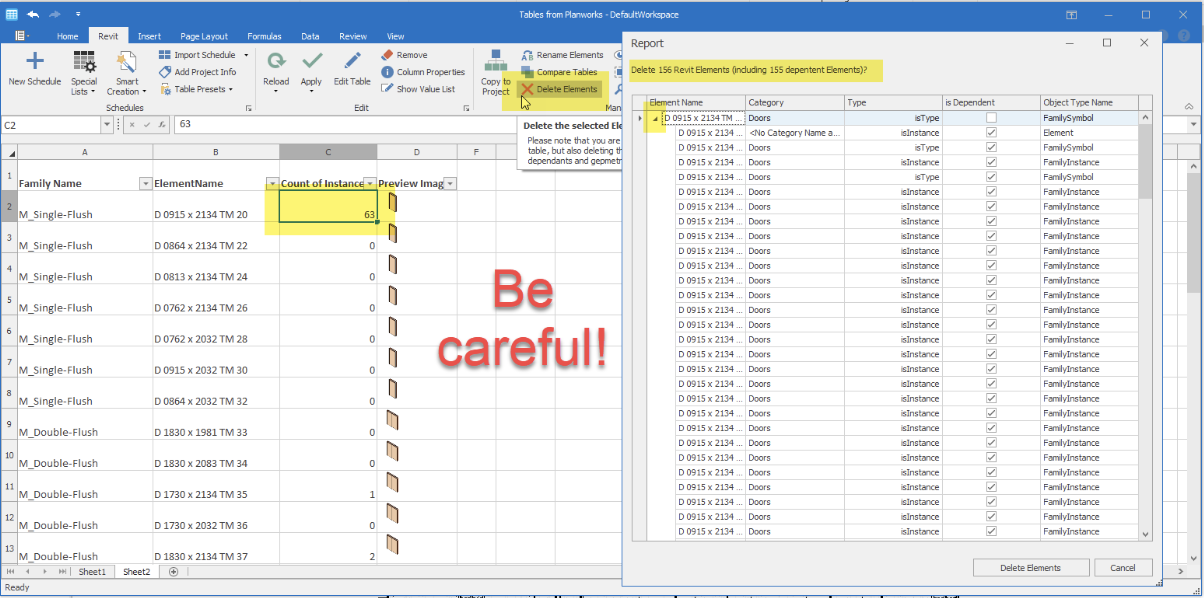1204x598 pixels.
Task: Open the Special Lists dropdown
Action: click(84, 74)
